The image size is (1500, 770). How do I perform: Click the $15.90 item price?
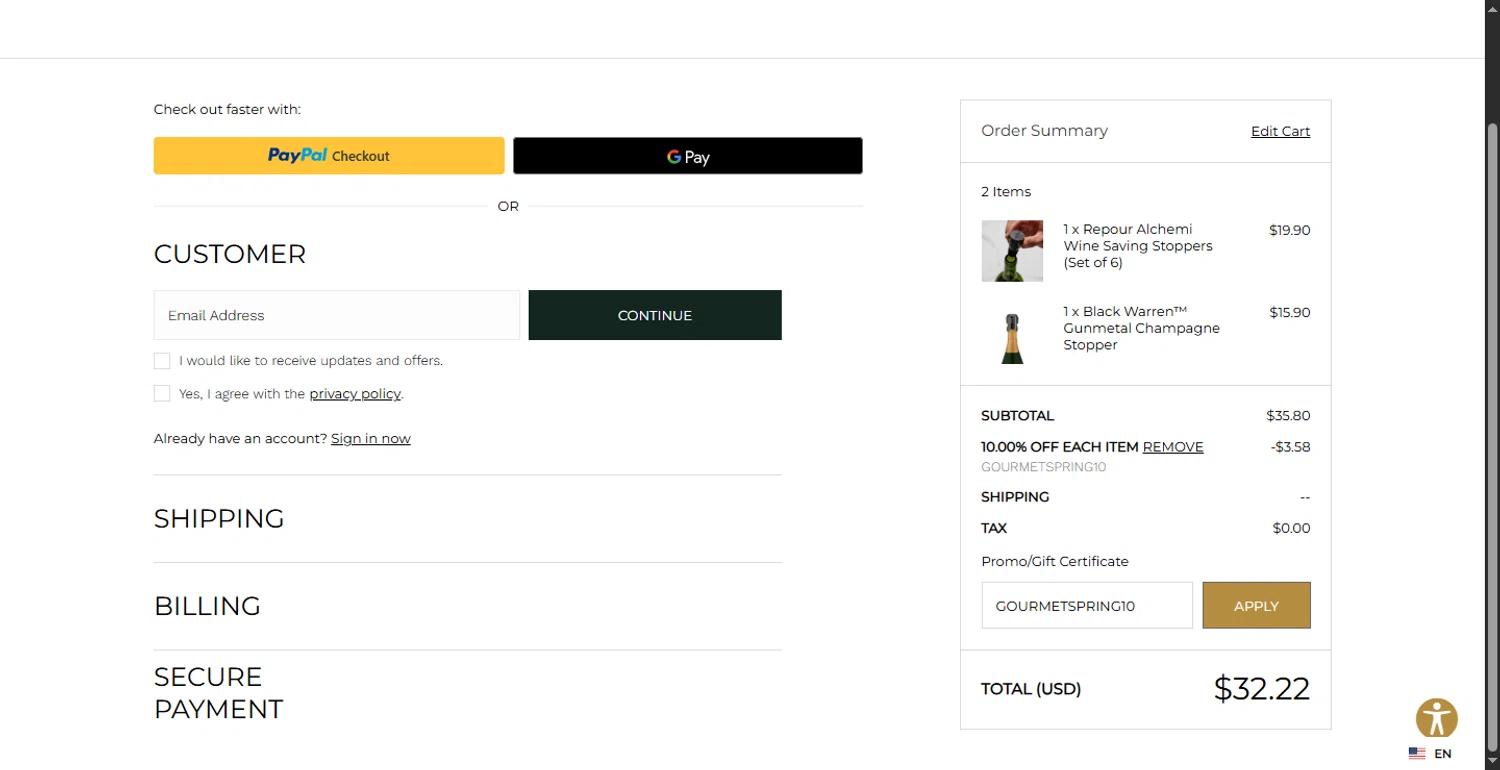point(1290,312)
